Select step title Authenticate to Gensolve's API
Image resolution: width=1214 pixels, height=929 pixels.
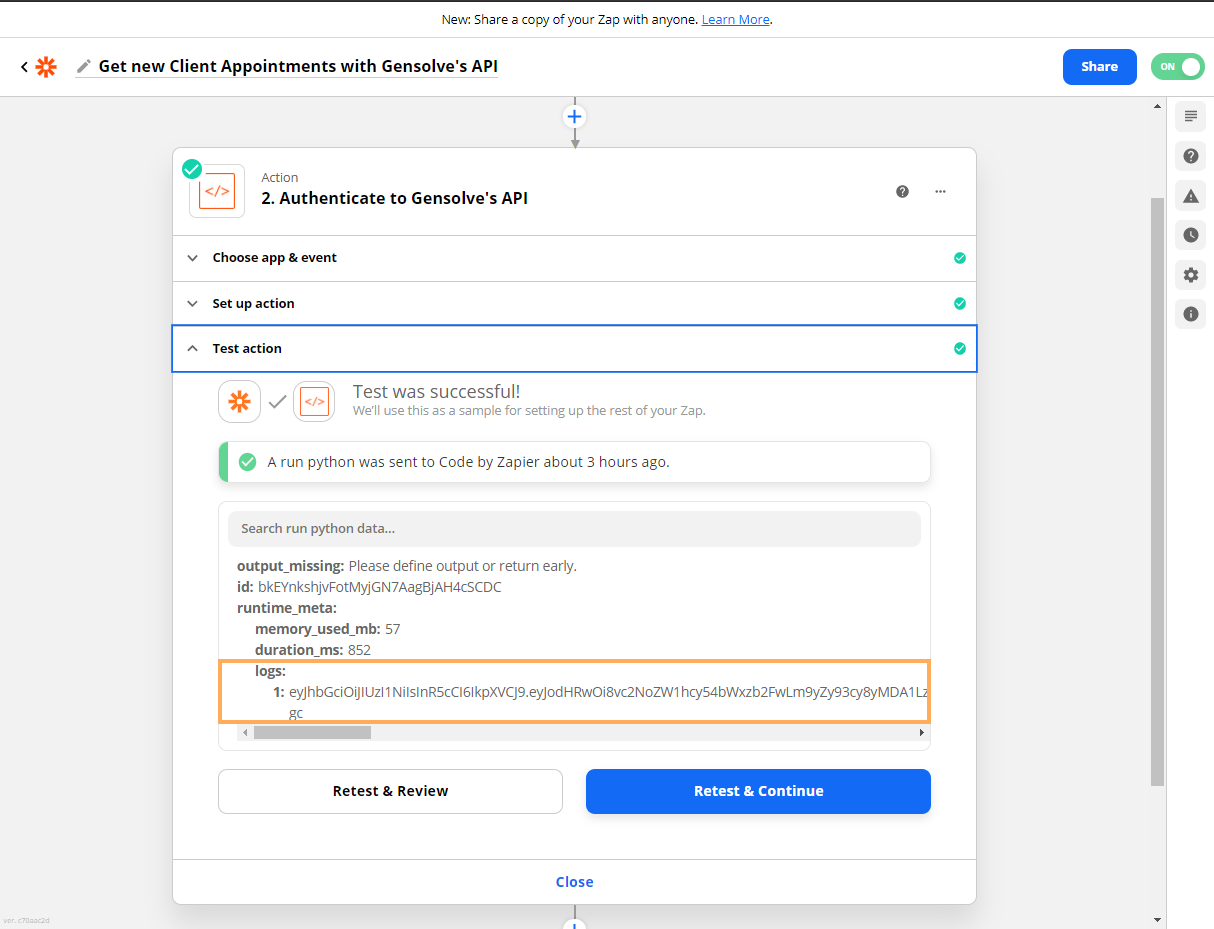tap(394, 198)
